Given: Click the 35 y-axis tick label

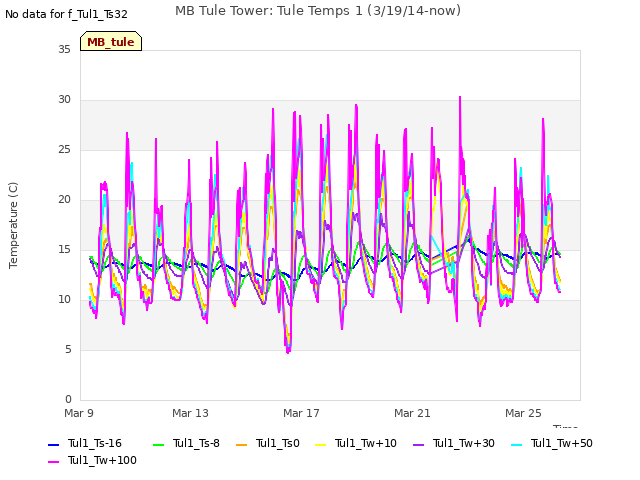Looking at the screenshot, I should coord(64,49).
